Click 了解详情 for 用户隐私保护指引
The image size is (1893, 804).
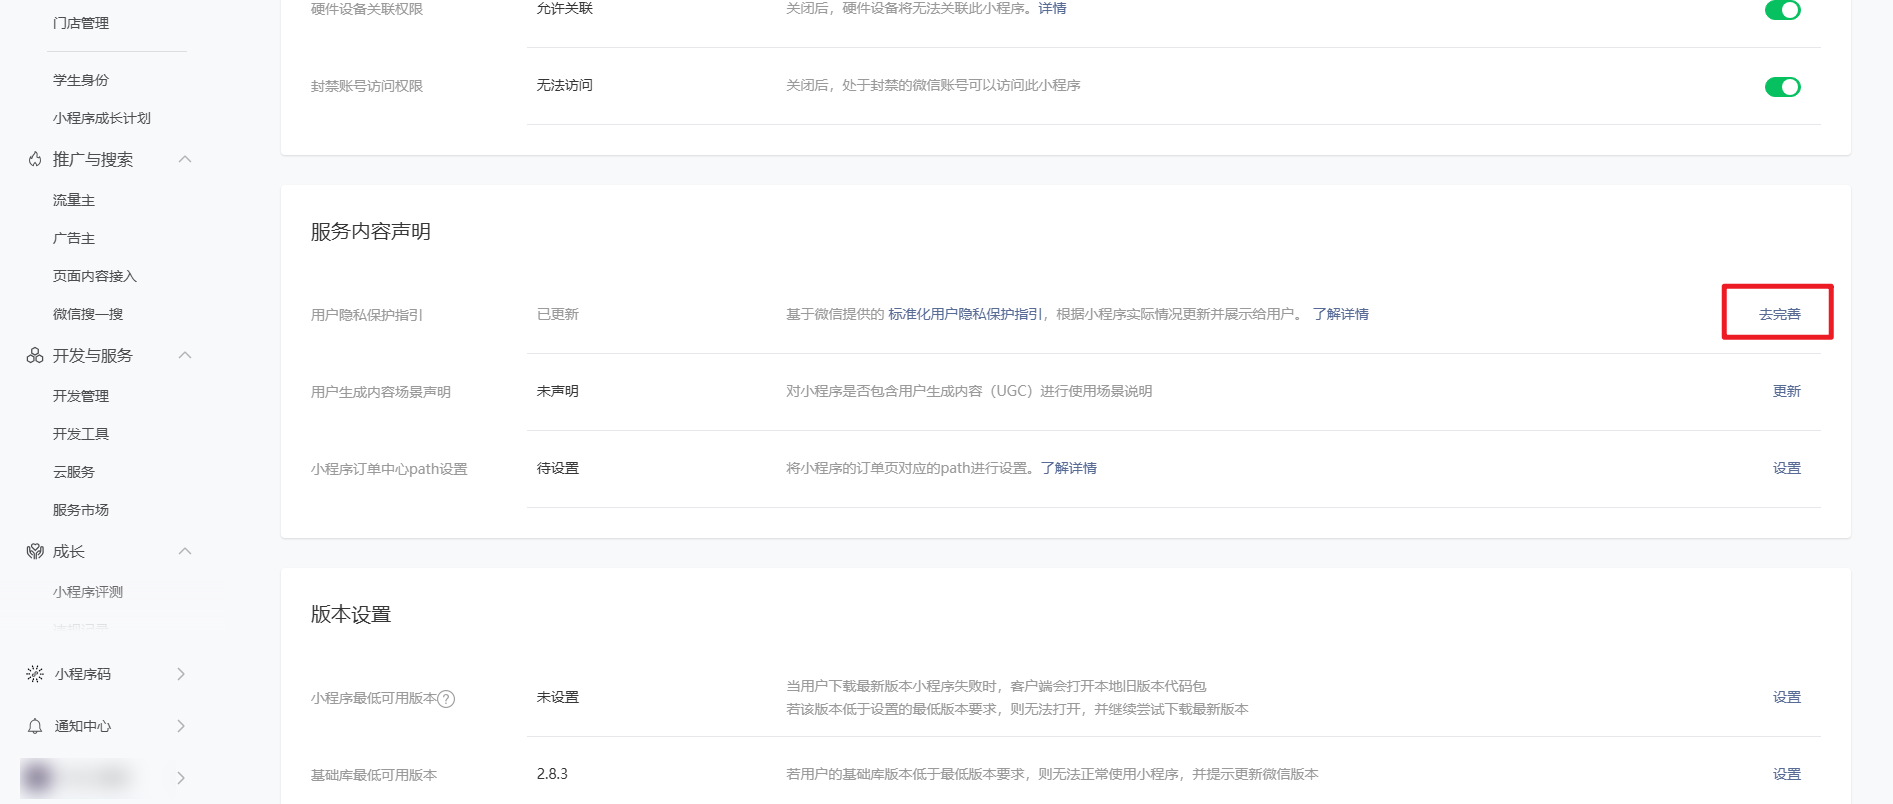tap(1341, 314)
